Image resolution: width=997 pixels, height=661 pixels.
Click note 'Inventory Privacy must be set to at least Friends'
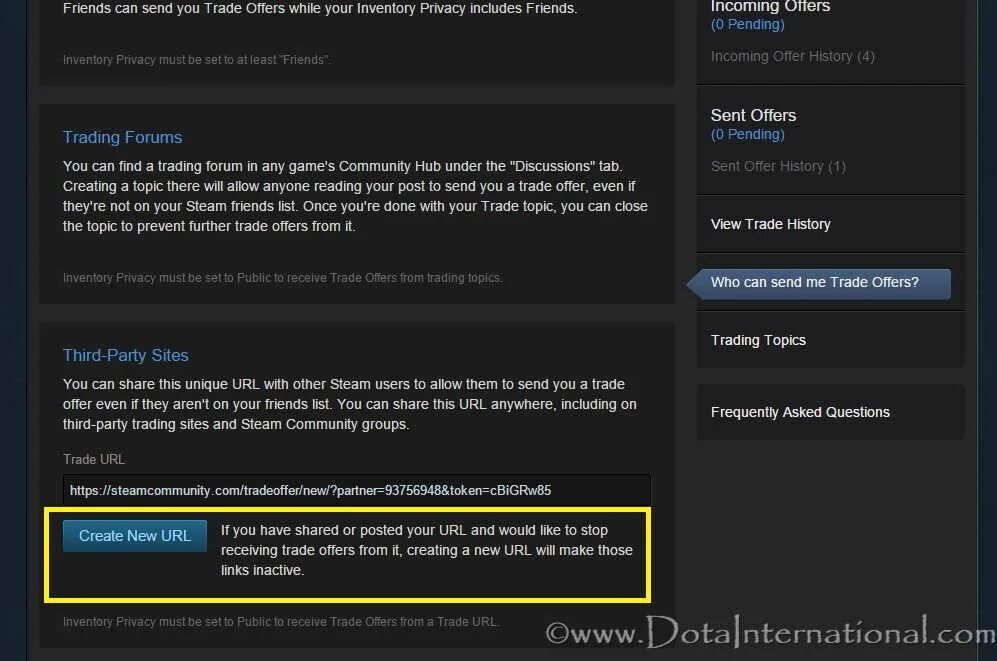pos(196,60)
